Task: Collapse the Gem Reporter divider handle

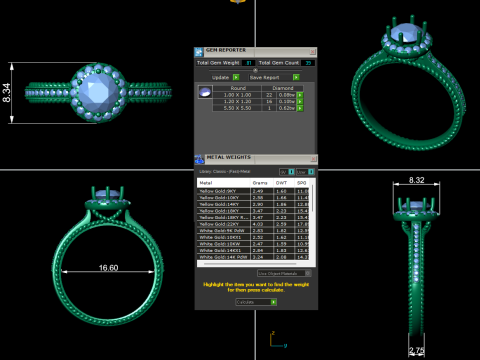Action: 255,70
